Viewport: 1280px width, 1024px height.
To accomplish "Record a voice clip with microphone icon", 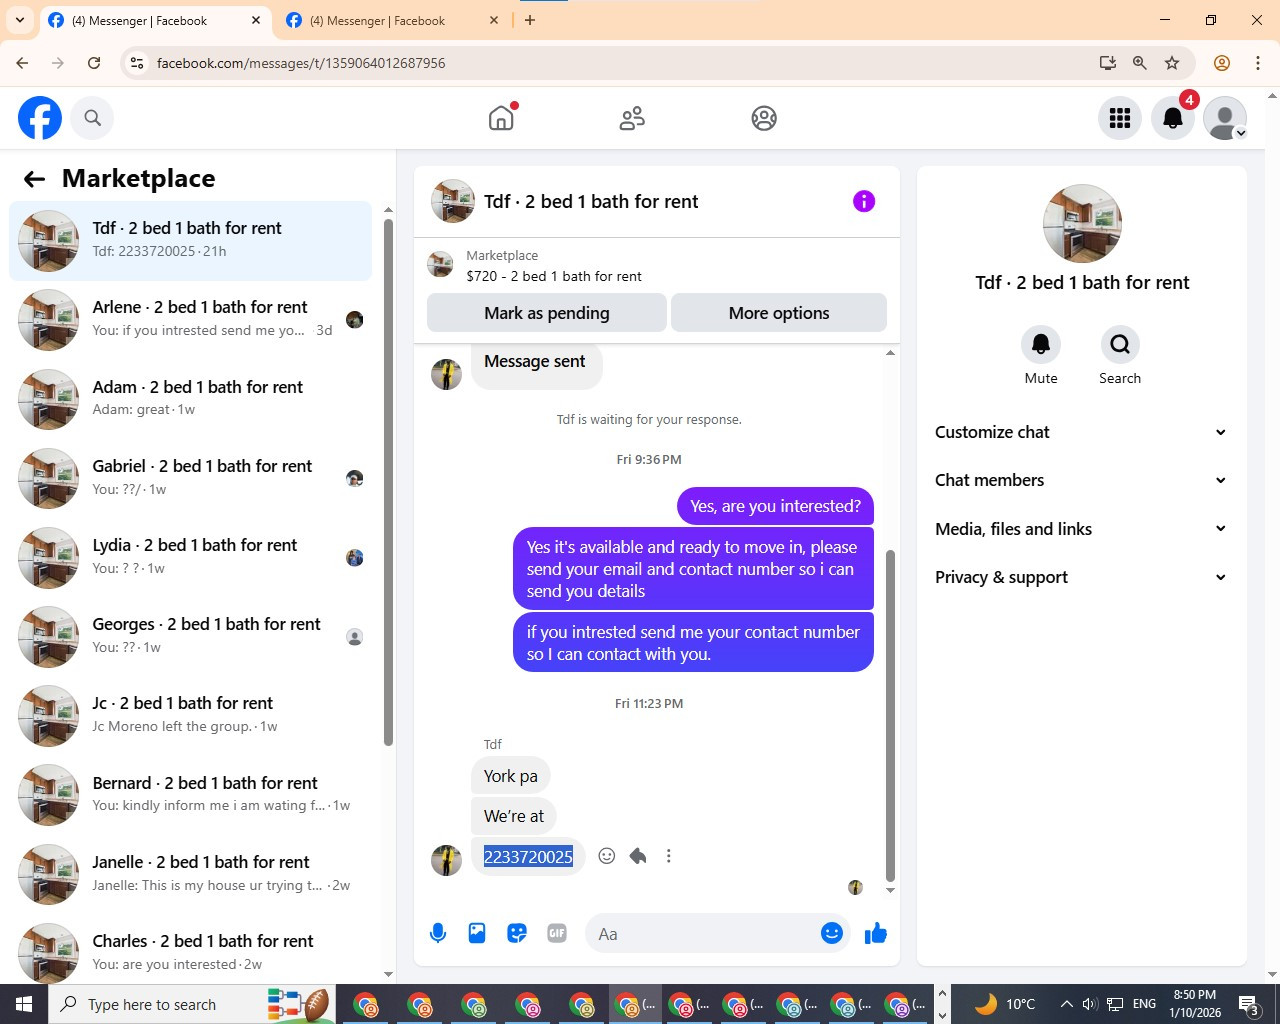I will tap(438, 934).
